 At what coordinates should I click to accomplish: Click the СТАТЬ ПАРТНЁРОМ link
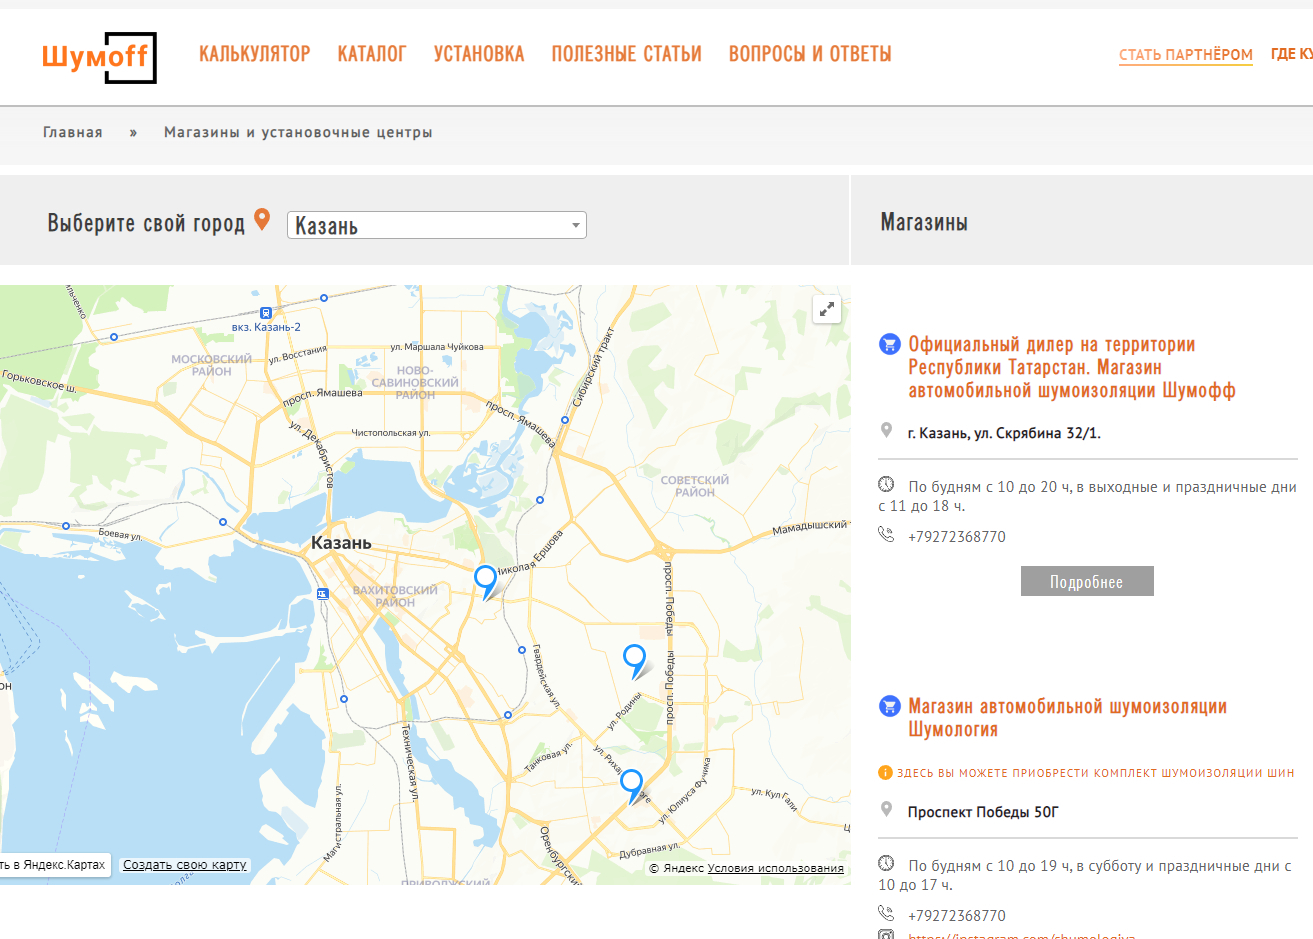[1185, 55]
